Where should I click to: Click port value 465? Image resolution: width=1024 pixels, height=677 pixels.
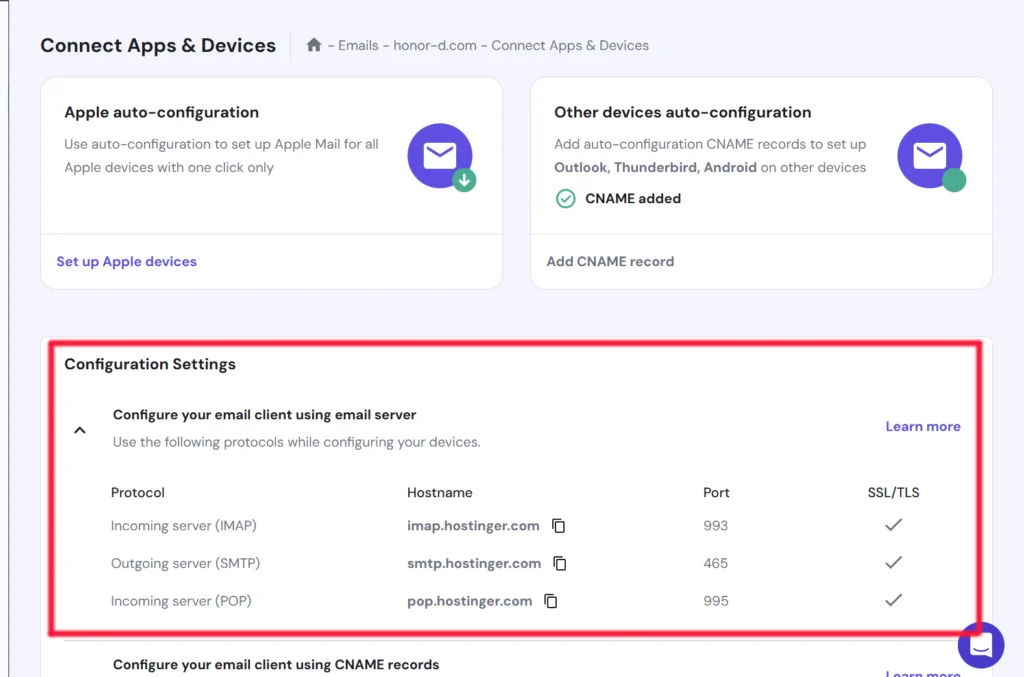pyautogui.click(x=716, y=563)
